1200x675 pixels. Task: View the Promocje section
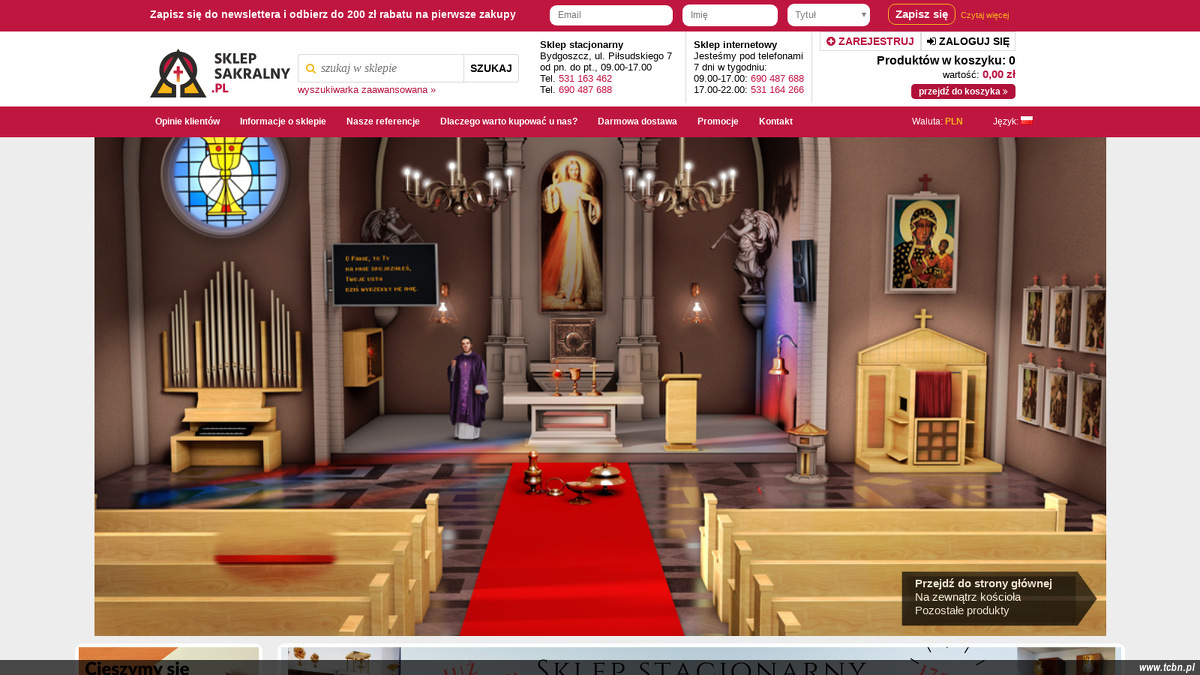[x=718, y=121]
